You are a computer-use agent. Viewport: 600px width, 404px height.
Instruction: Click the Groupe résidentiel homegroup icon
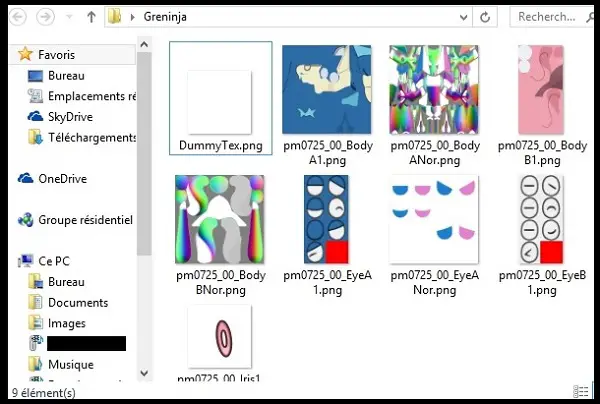(26, 220)
